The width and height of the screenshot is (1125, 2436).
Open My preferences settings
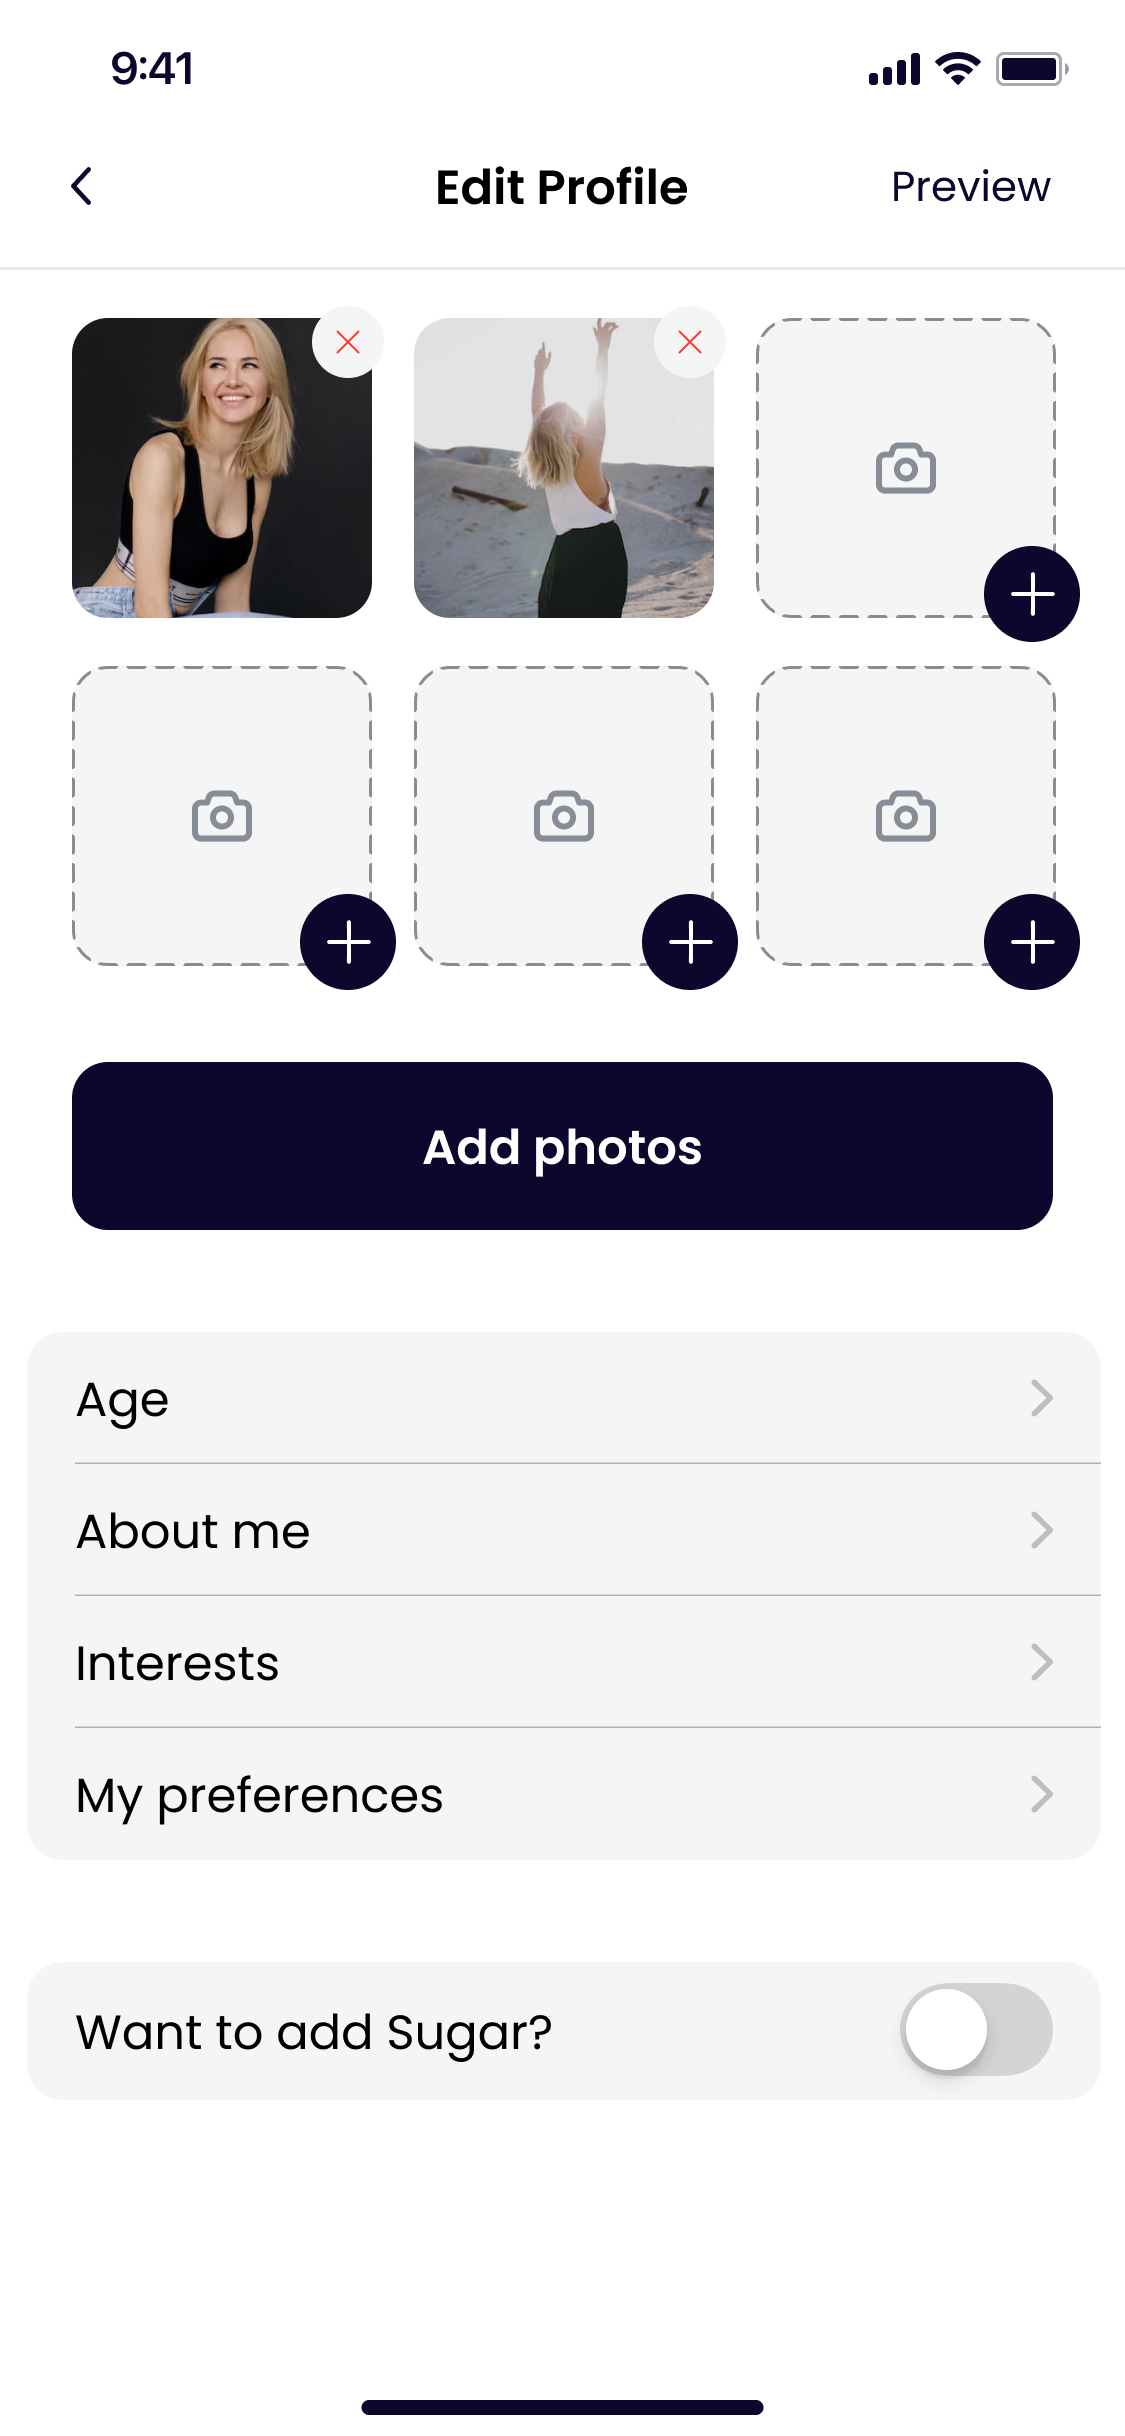pos(260,1795)
